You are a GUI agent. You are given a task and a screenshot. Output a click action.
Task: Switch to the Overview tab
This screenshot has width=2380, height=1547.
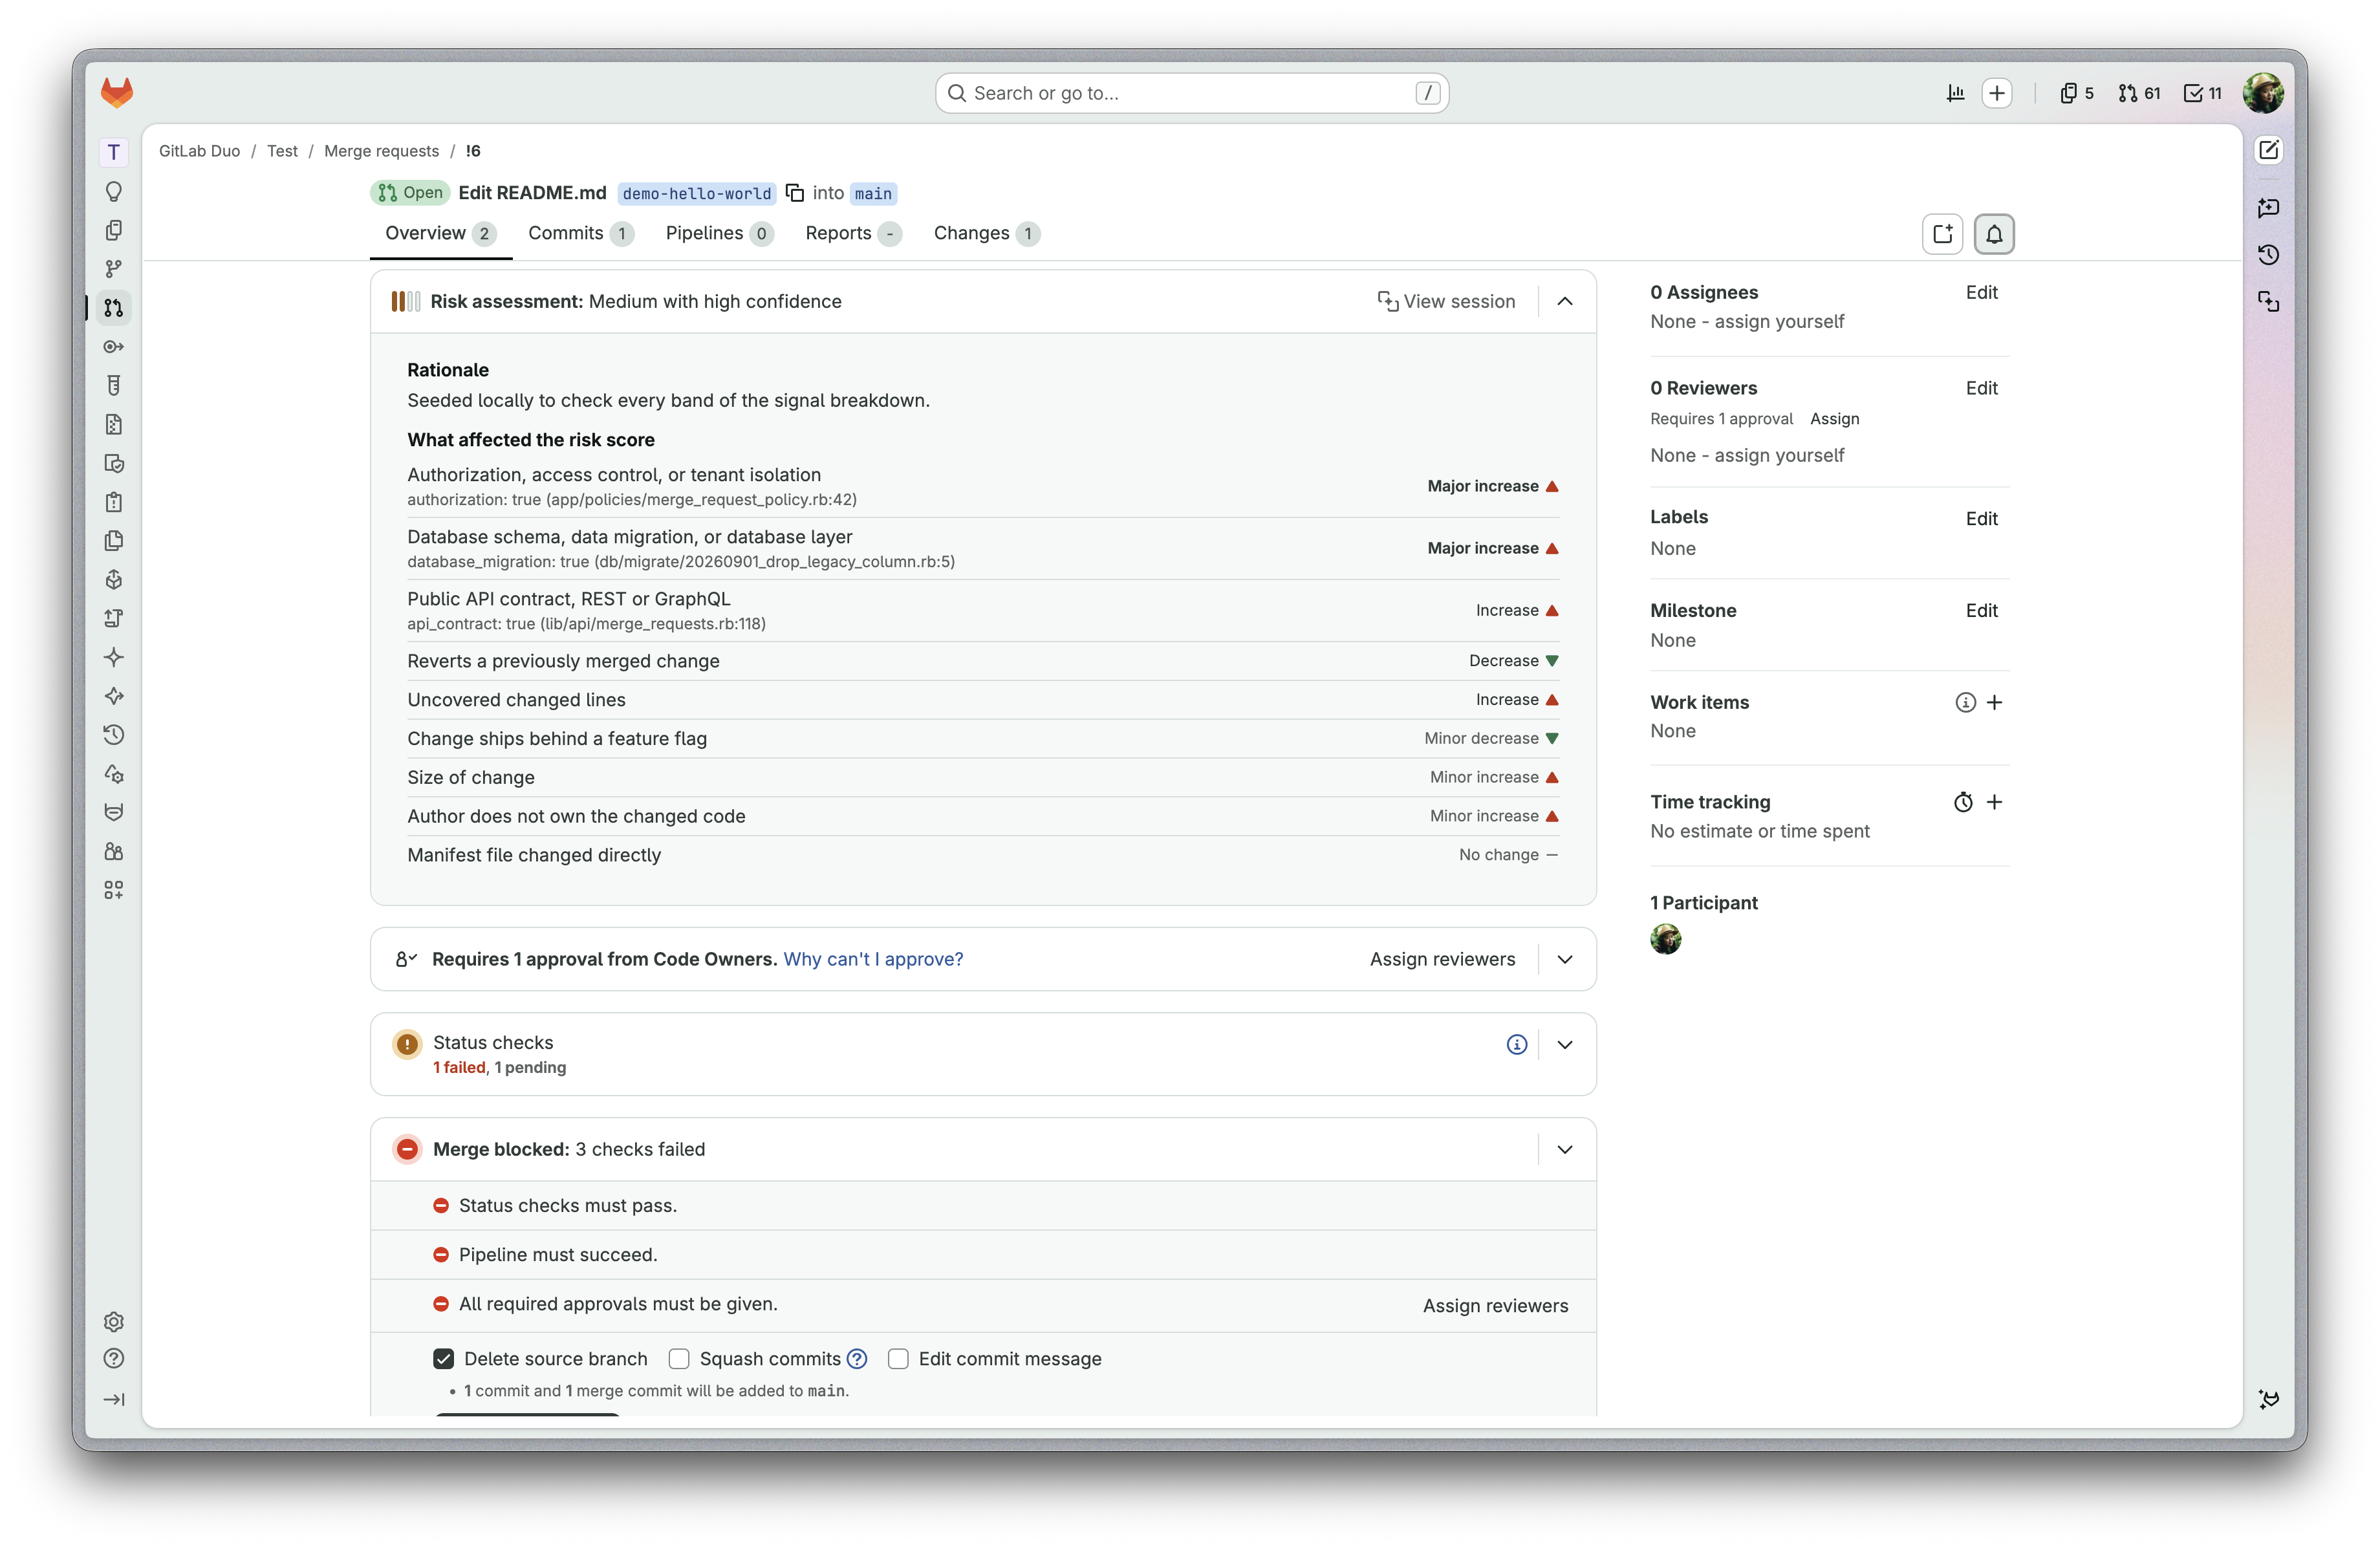click(441, 233)
